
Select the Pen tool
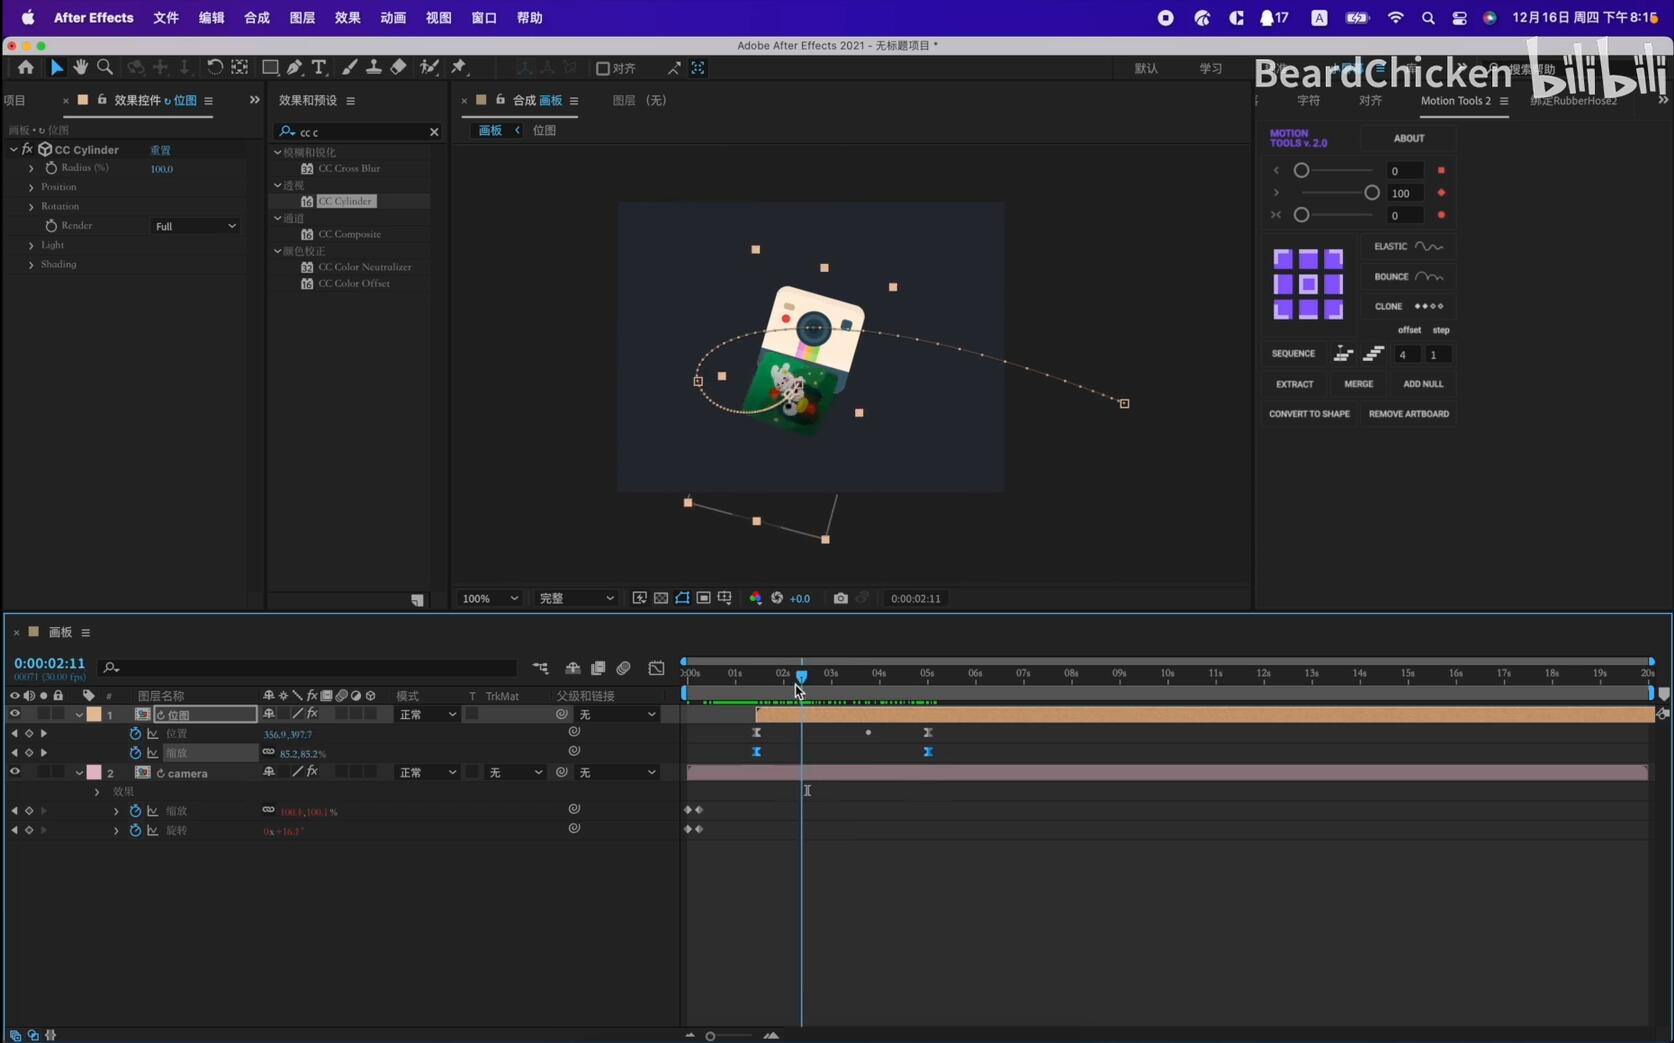pos(295,68)
